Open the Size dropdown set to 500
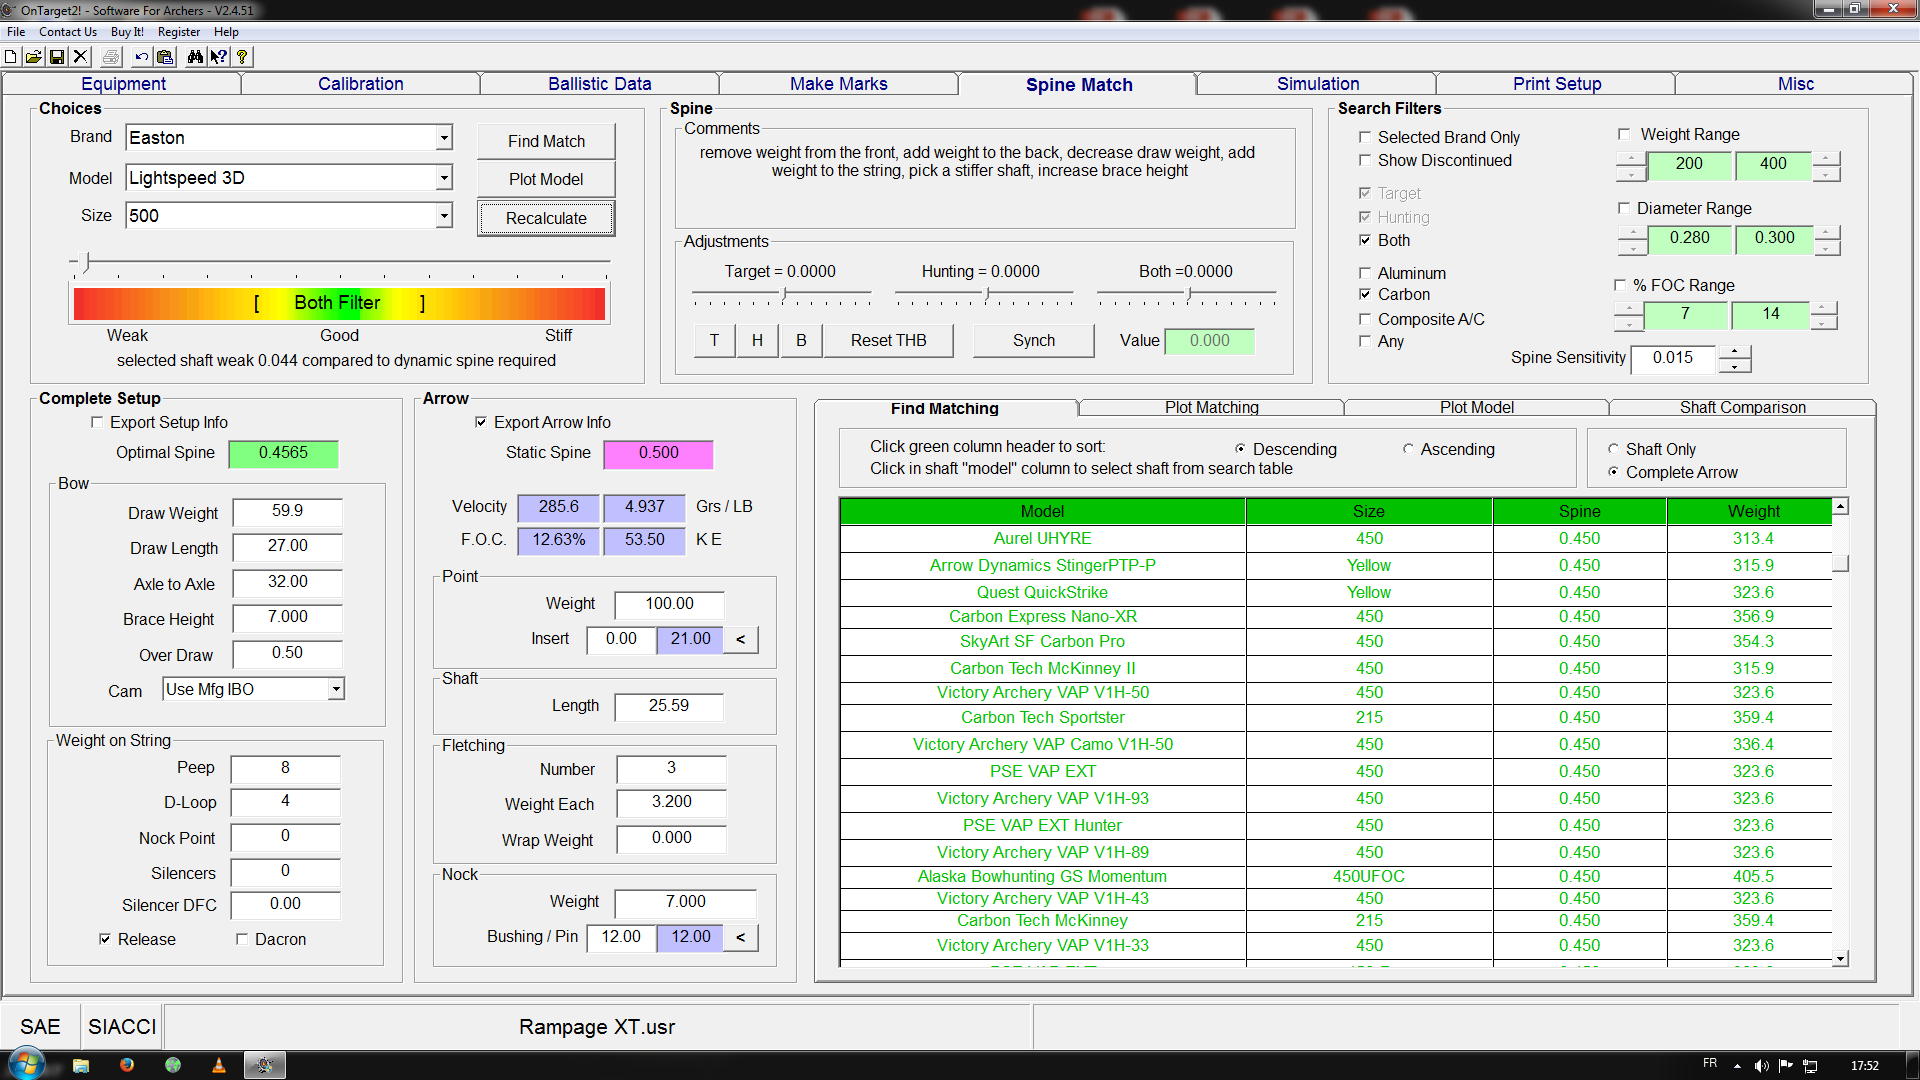The width and height of the screenshot is (1920, 1080). point(444,216)
